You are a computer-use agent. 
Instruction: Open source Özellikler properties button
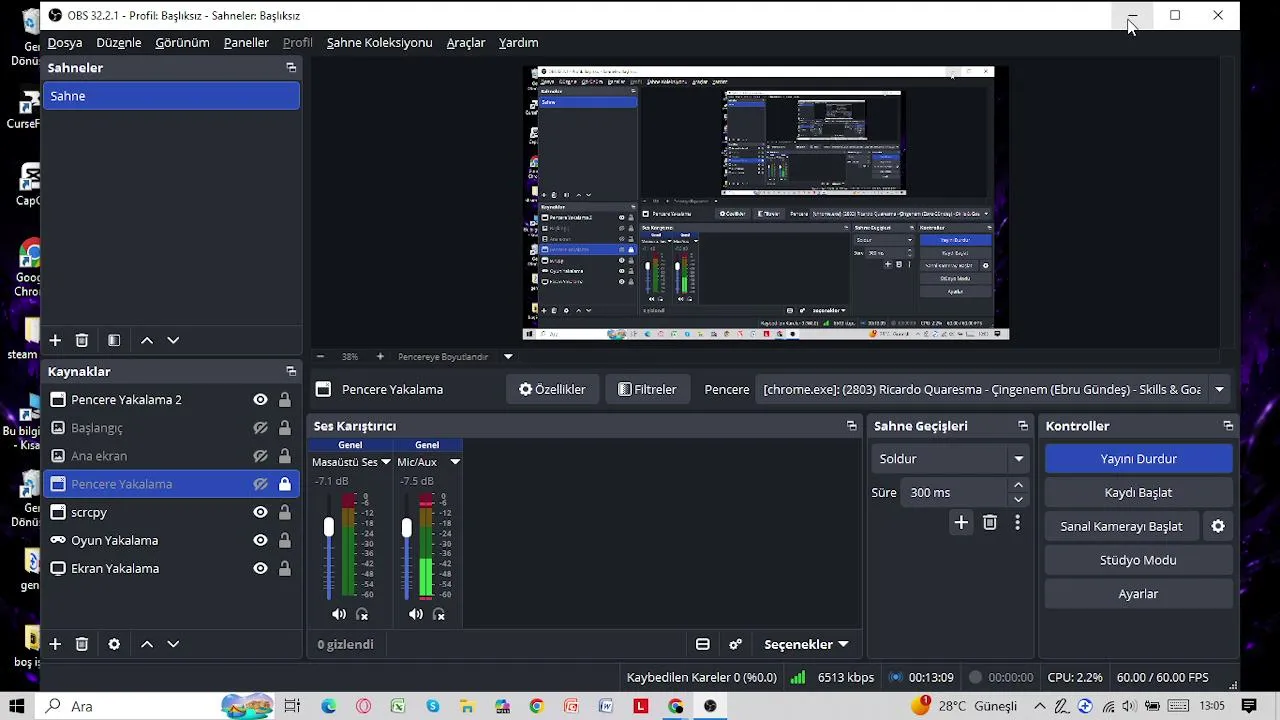click(x=552, y=389)
